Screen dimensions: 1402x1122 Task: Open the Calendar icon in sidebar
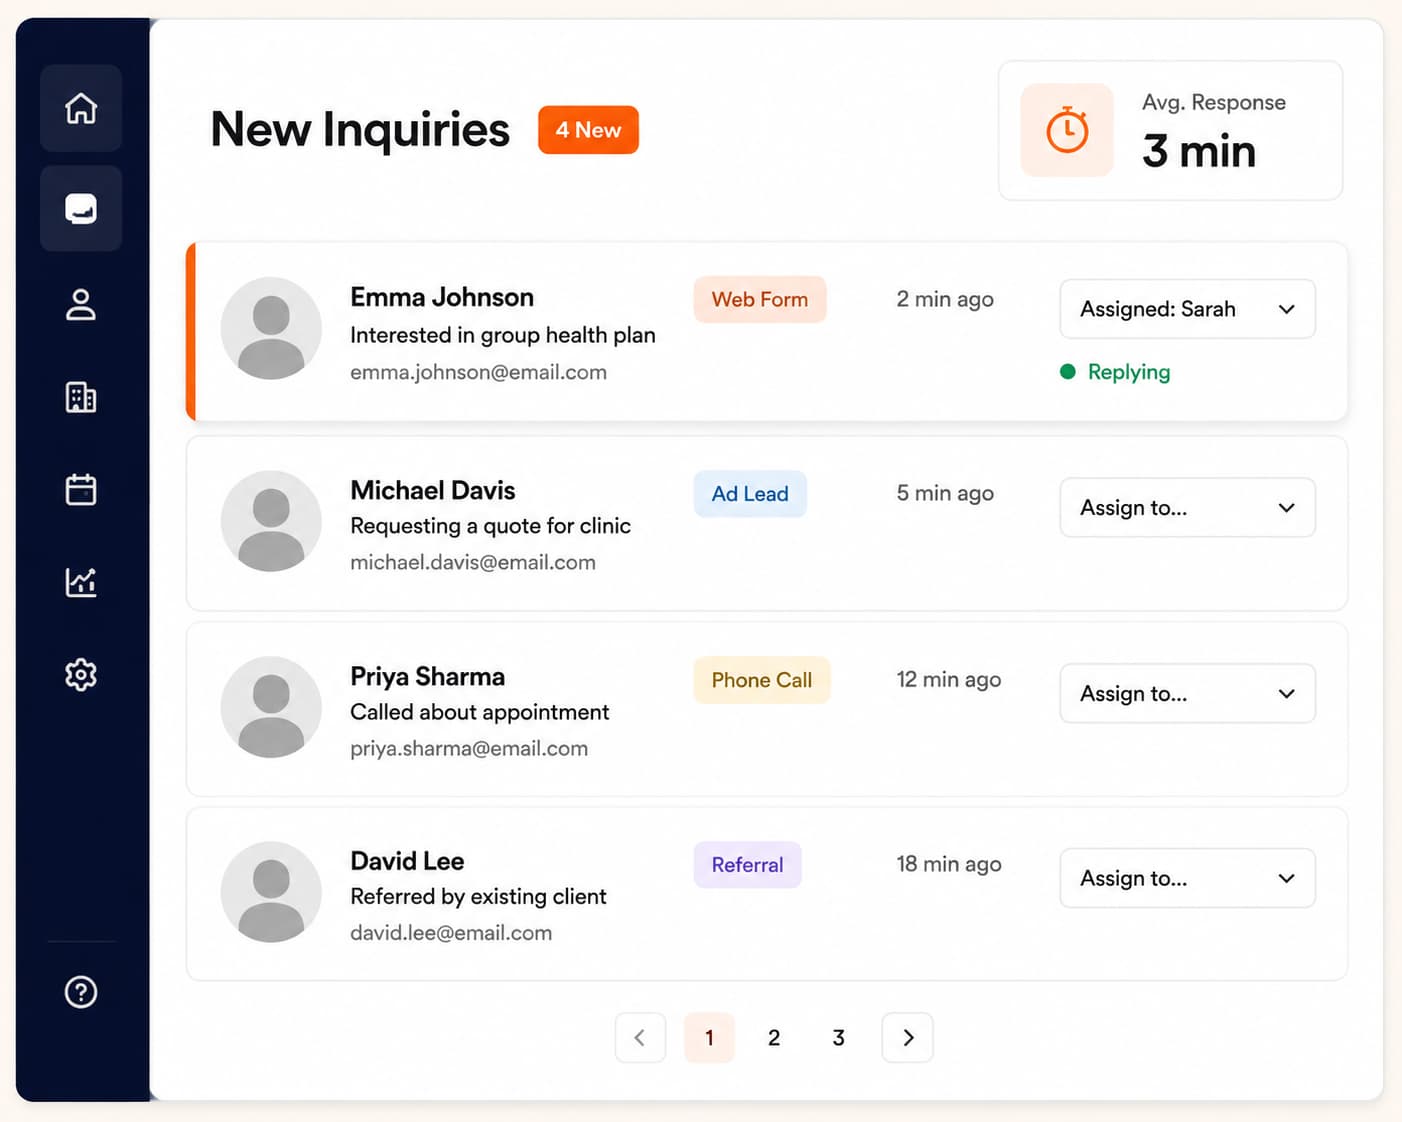coord(81,489)
